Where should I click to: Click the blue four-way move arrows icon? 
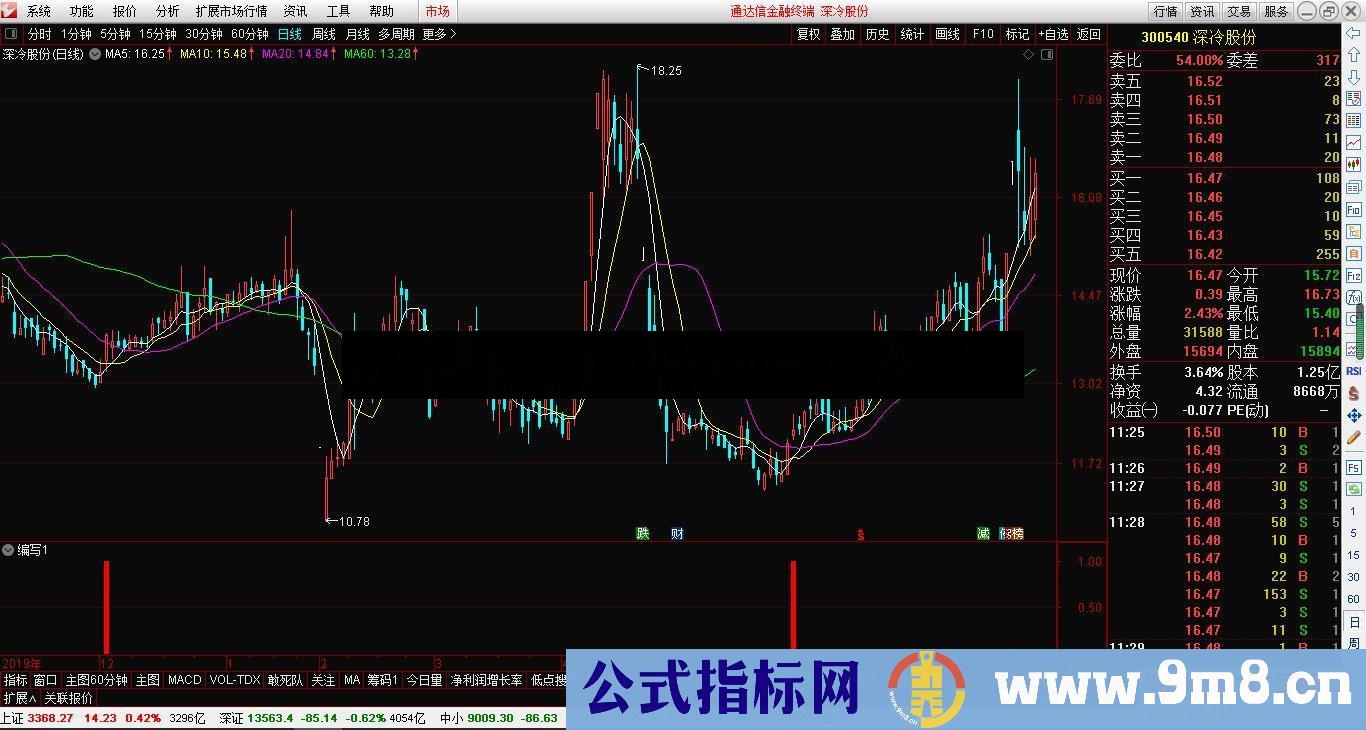coord(1353,415)
